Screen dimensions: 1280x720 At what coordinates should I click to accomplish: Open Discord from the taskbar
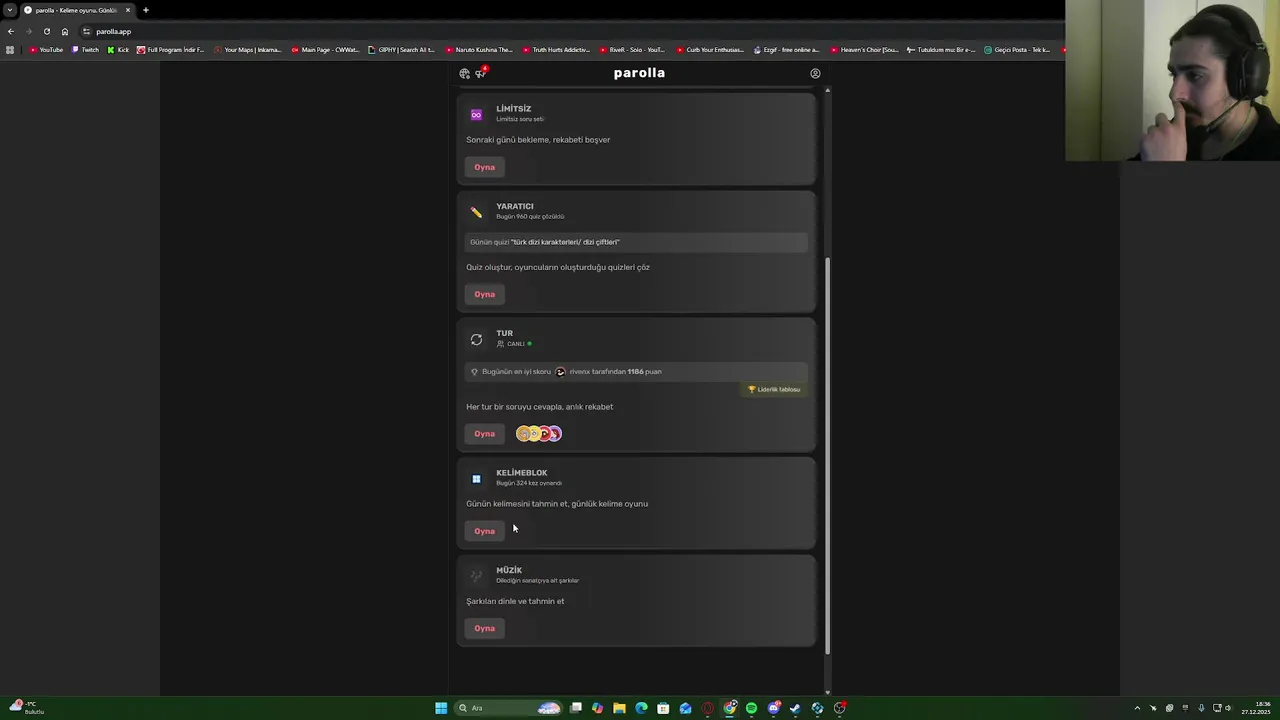coord(774,708)
